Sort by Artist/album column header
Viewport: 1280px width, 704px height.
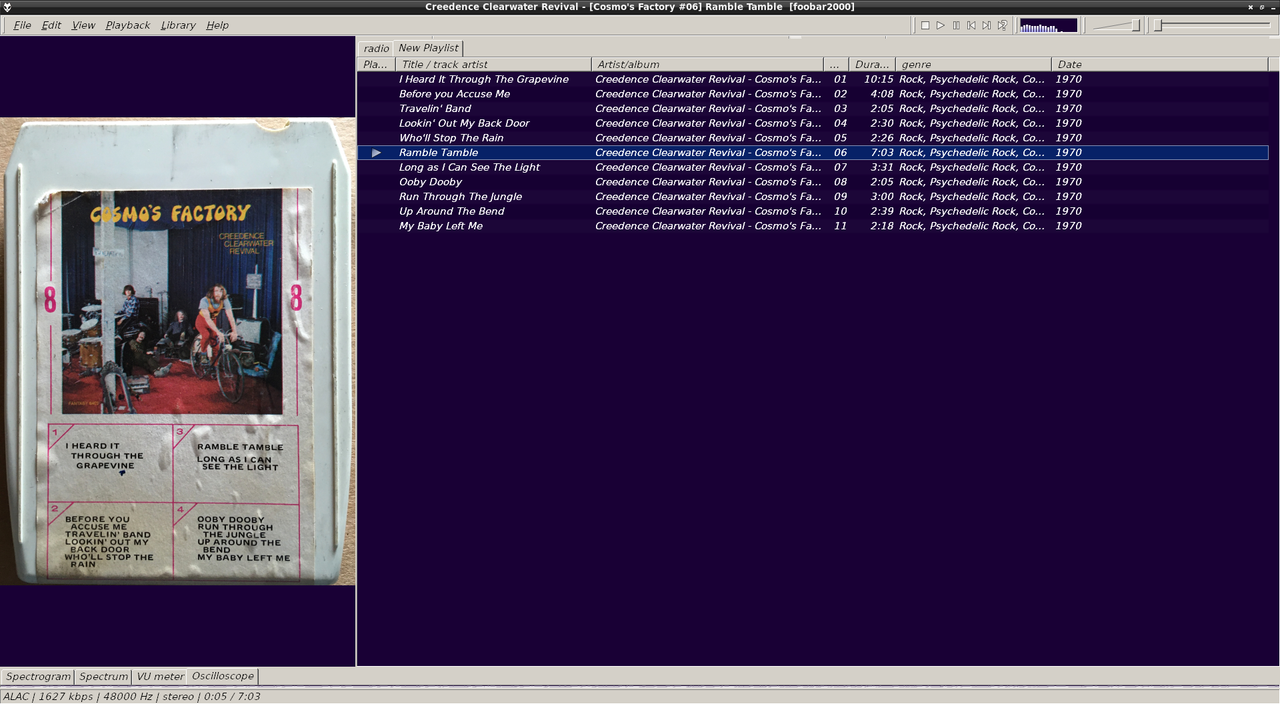coord(707,64)
